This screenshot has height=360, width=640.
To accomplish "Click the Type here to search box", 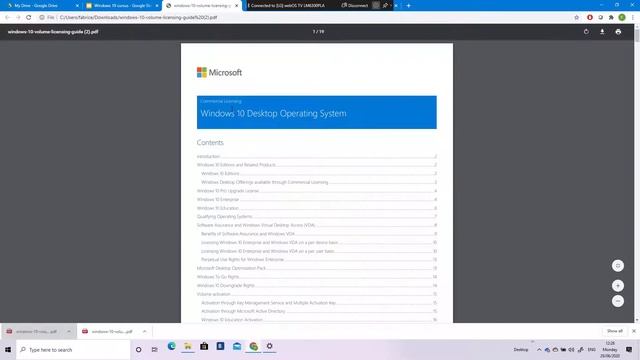I will 73,350.
